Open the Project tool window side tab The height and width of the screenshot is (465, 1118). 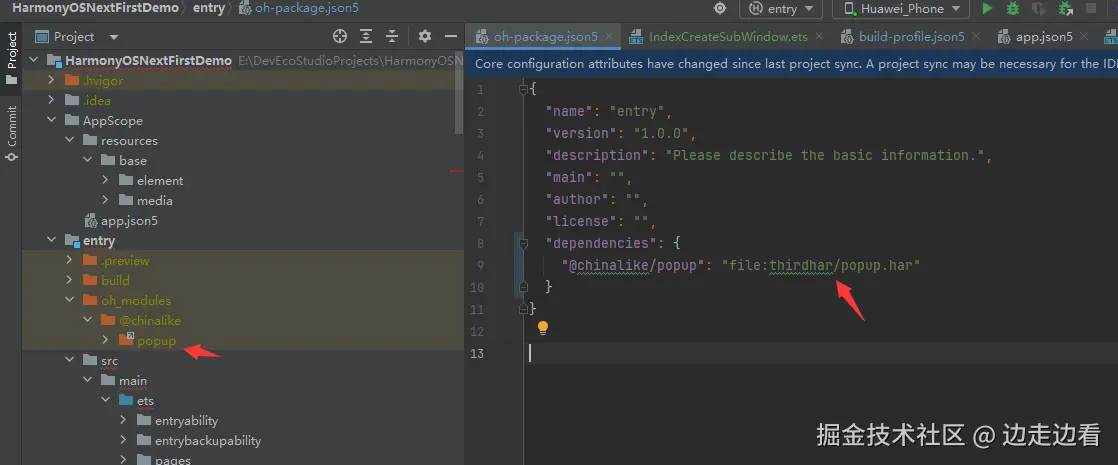11,58
